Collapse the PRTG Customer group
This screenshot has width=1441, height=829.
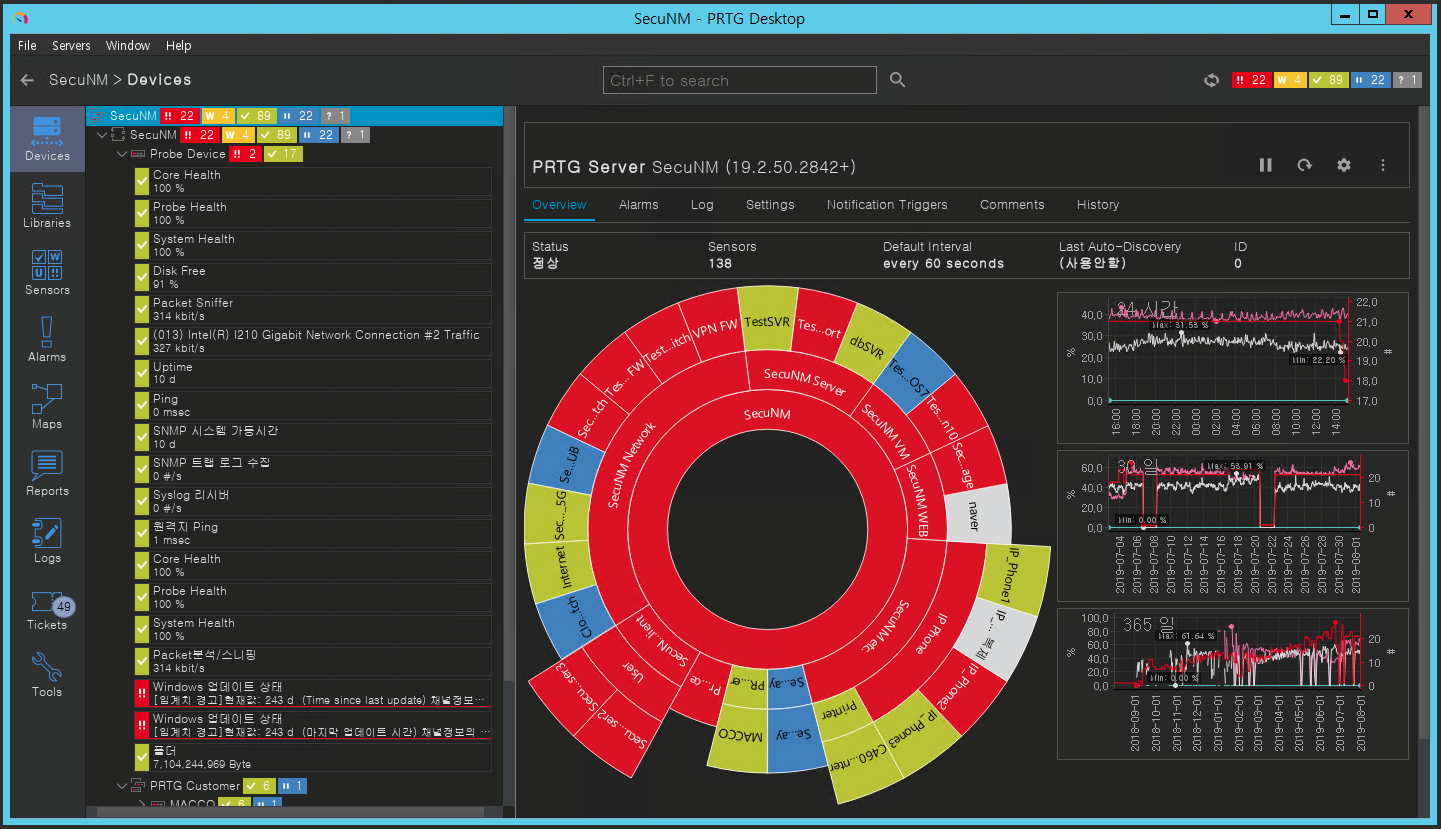(122, 785)
